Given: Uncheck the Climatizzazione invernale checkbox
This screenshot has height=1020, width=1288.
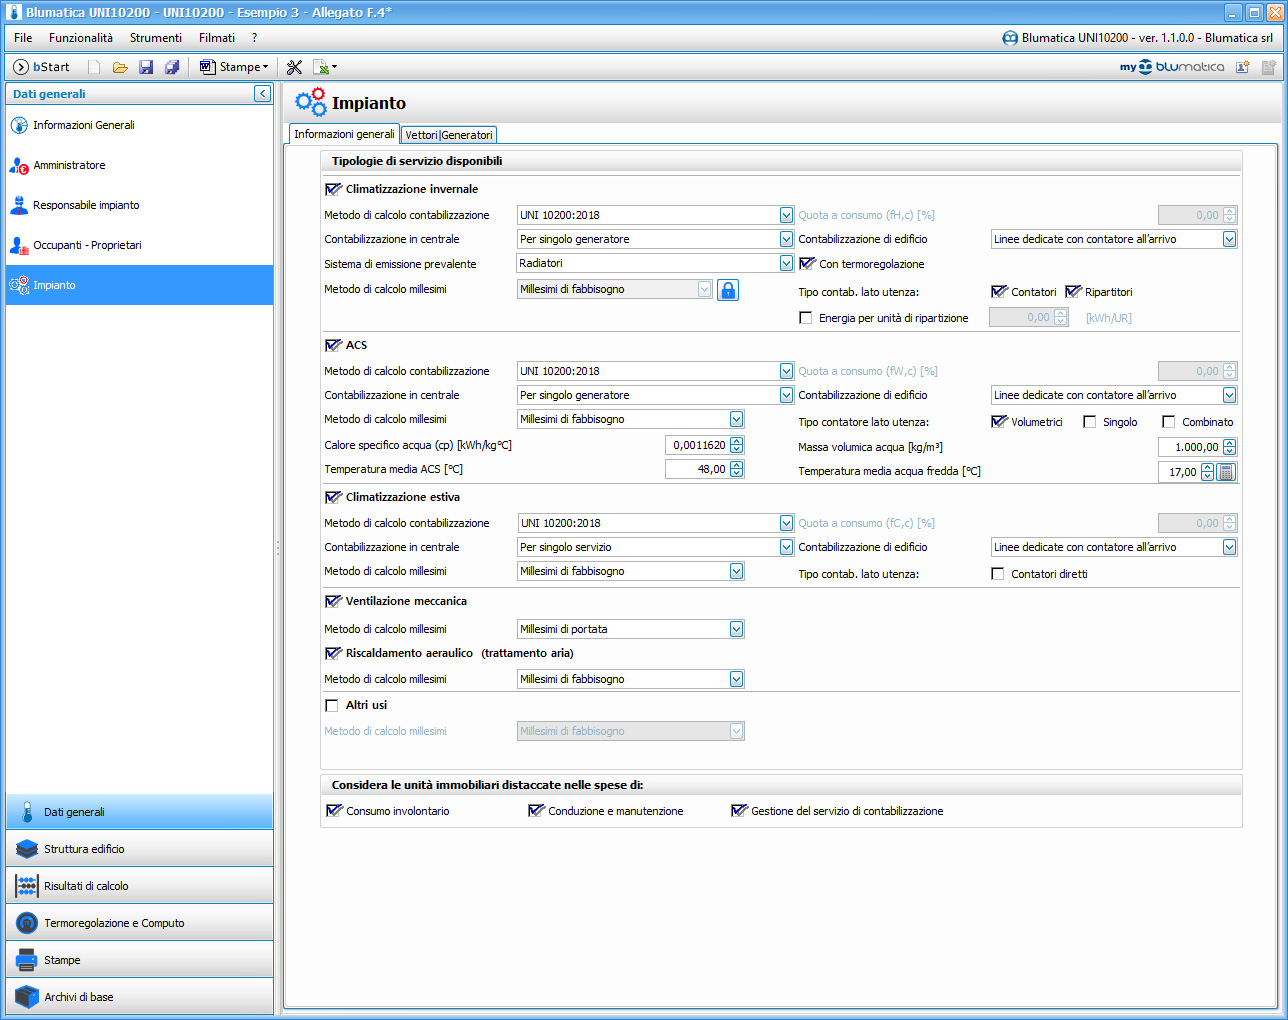Looking at the screenshot, I should click(333, 189).
